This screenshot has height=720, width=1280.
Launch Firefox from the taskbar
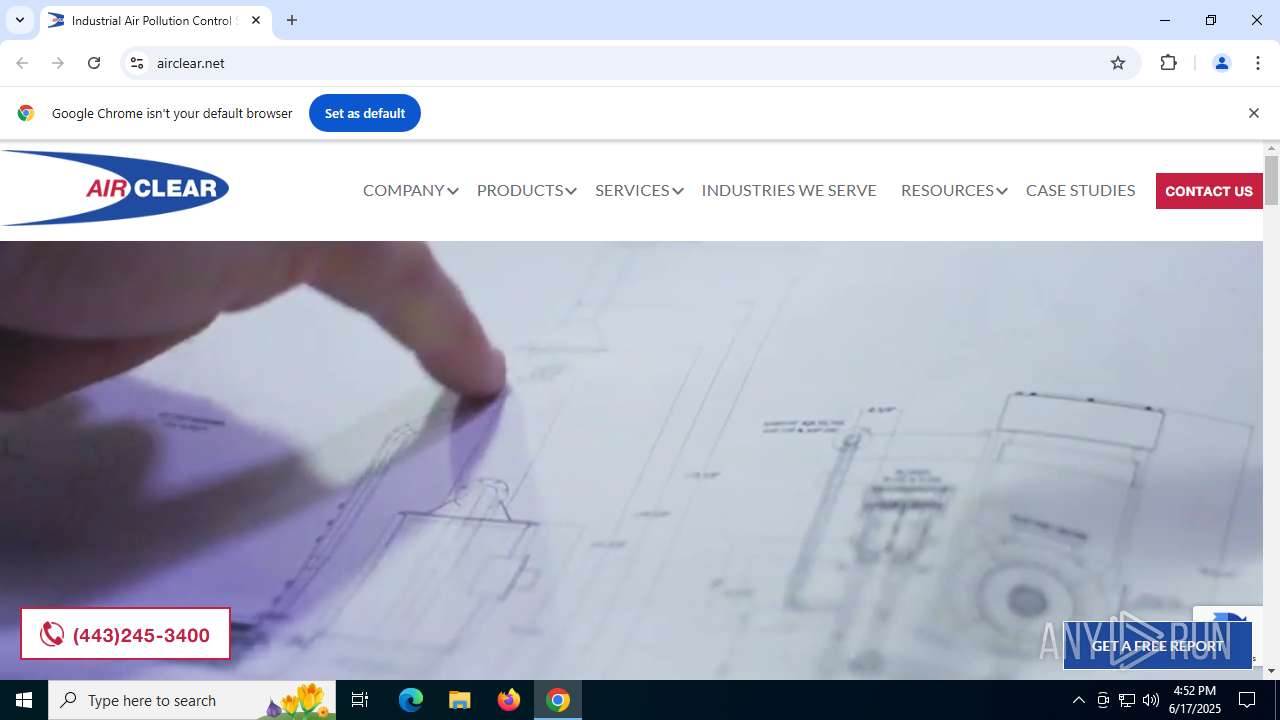click(x=509, y=700)
